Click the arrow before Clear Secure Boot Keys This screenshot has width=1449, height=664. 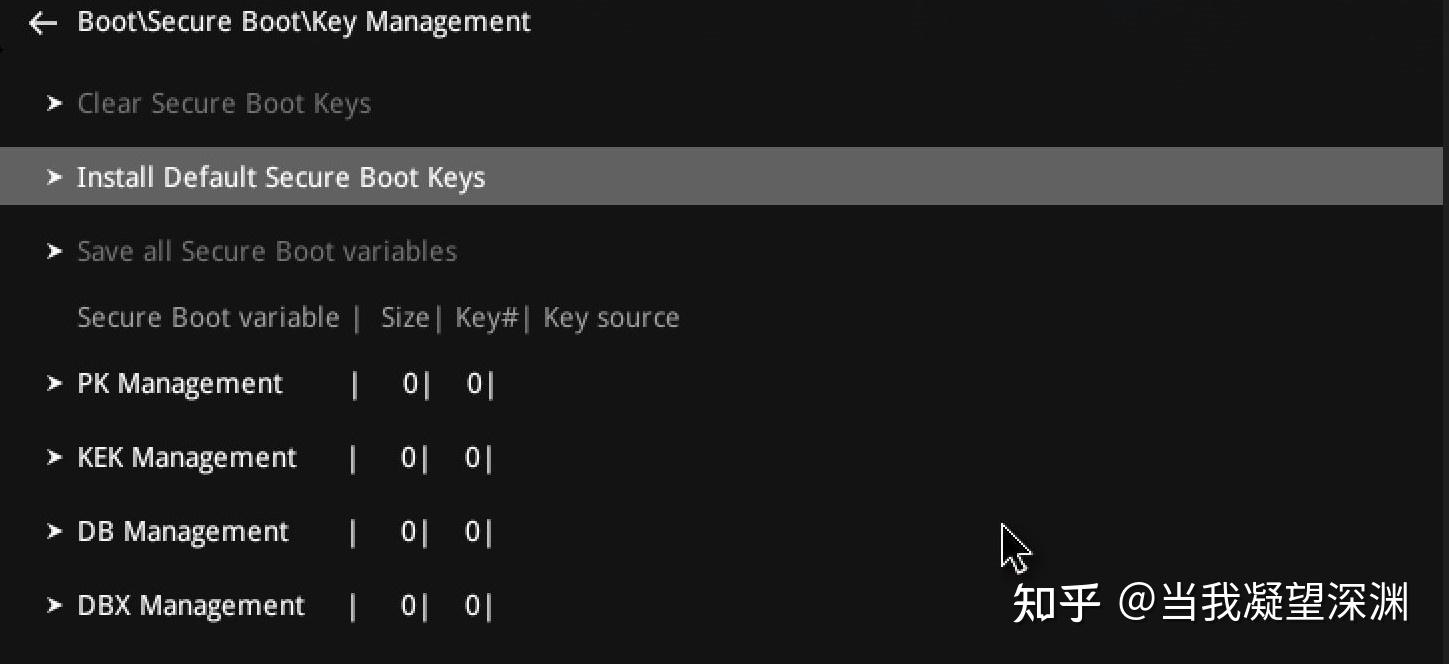(54, 103)
